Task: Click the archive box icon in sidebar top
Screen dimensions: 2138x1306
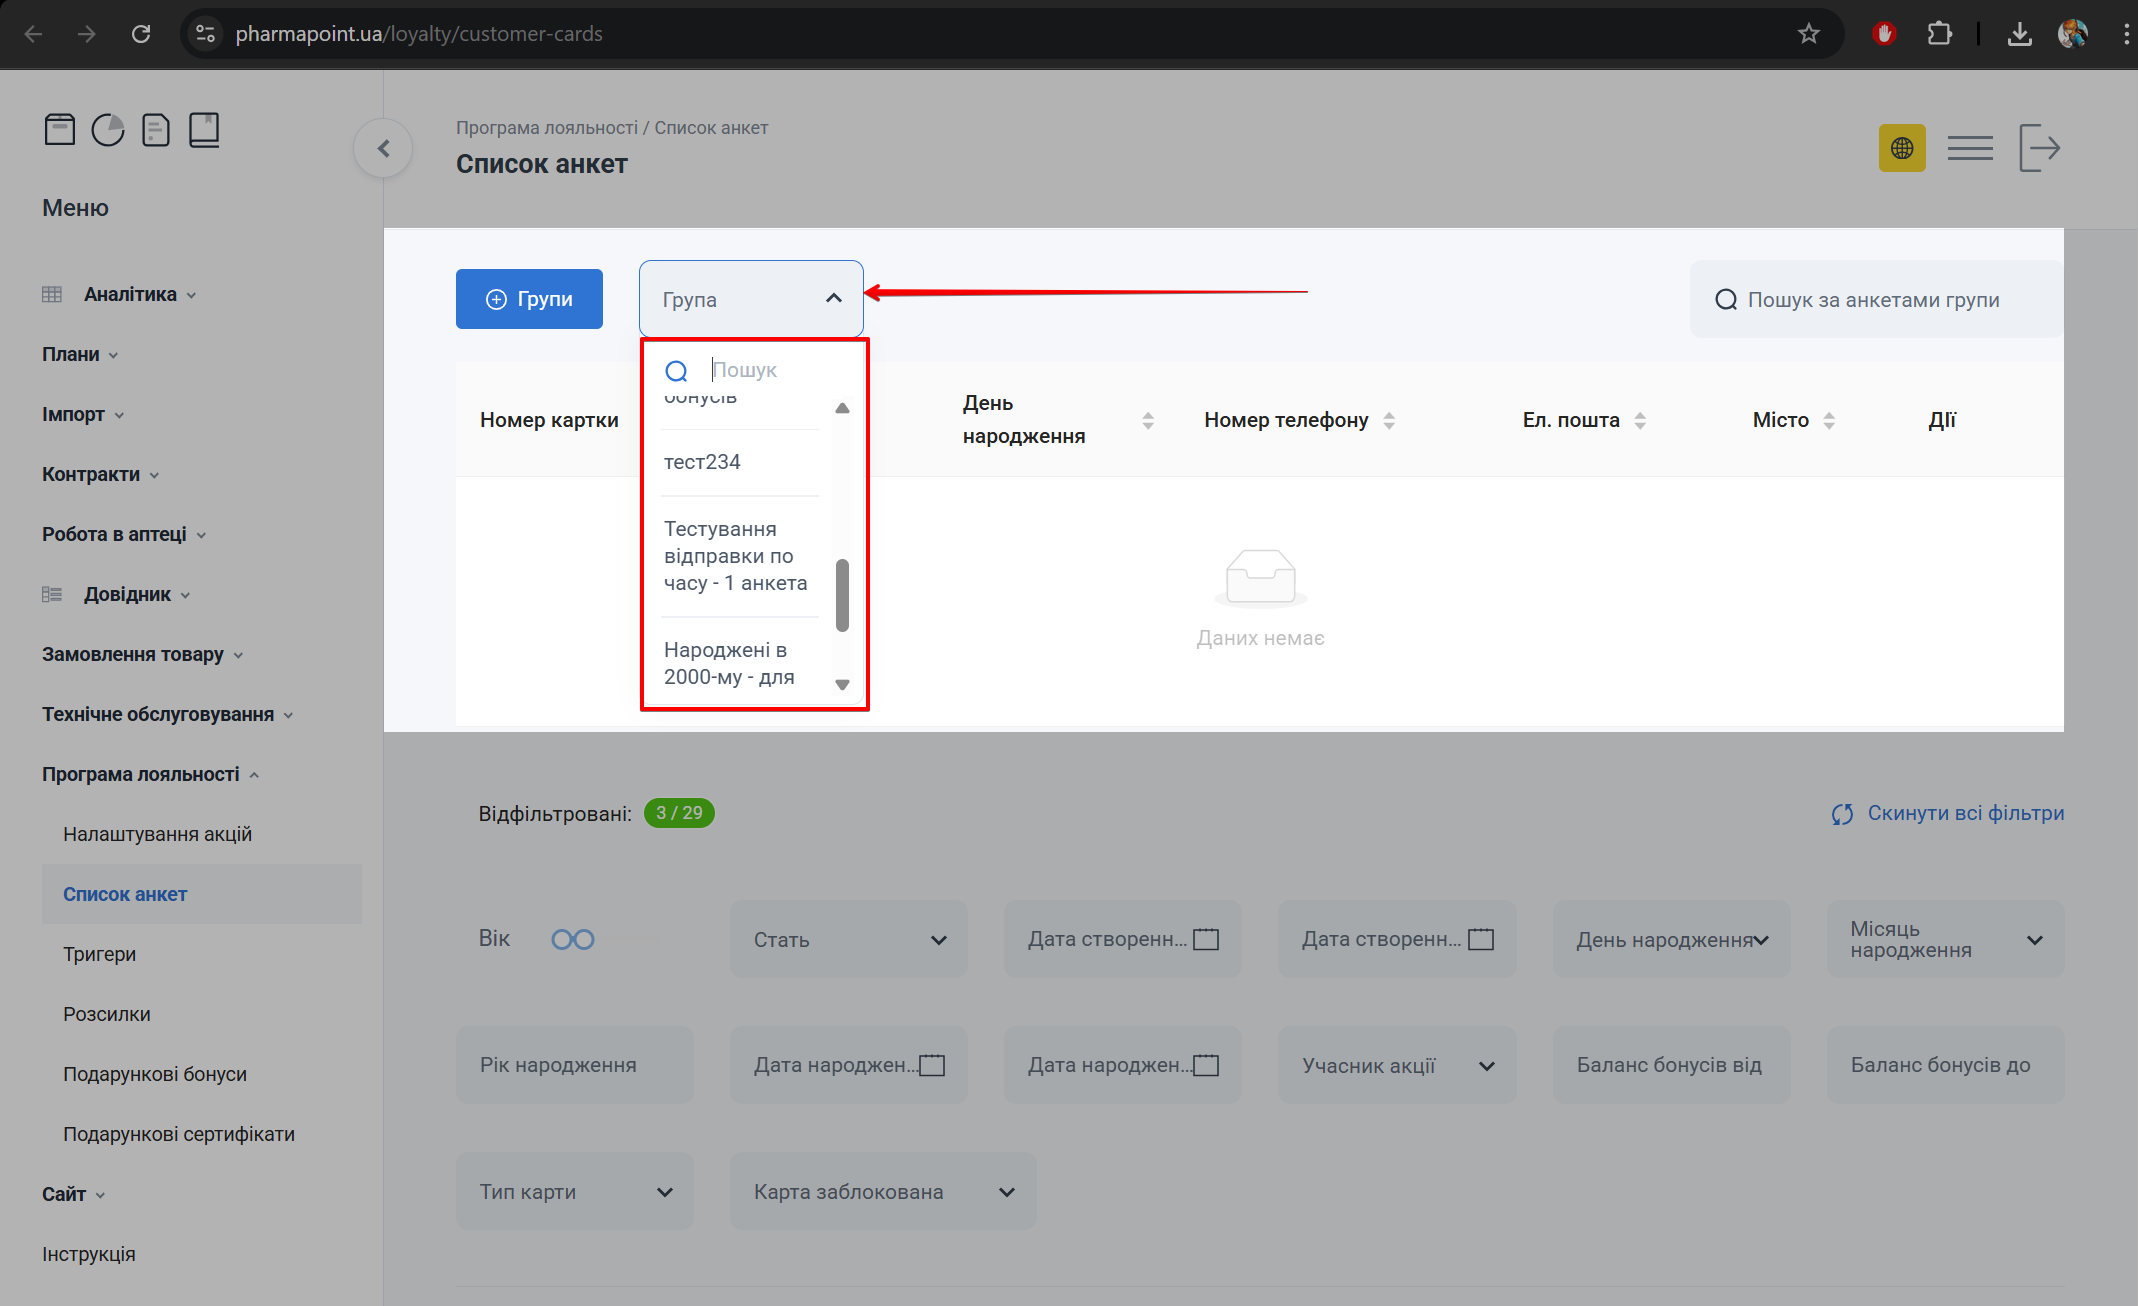Action: (x=60, y=130)
